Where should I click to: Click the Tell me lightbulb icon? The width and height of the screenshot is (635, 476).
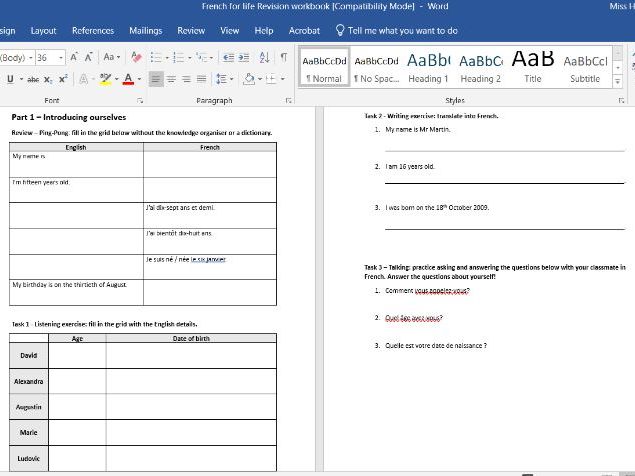[340, 30]
